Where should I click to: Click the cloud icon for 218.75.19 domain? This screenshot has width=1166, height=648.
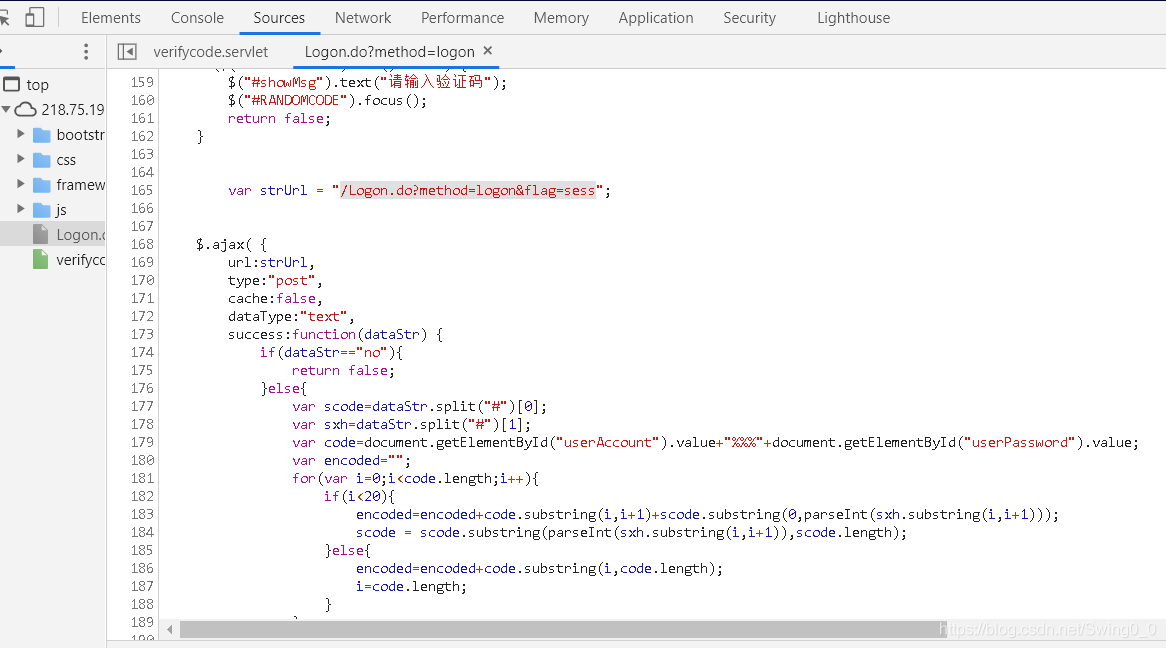point(25,109)
